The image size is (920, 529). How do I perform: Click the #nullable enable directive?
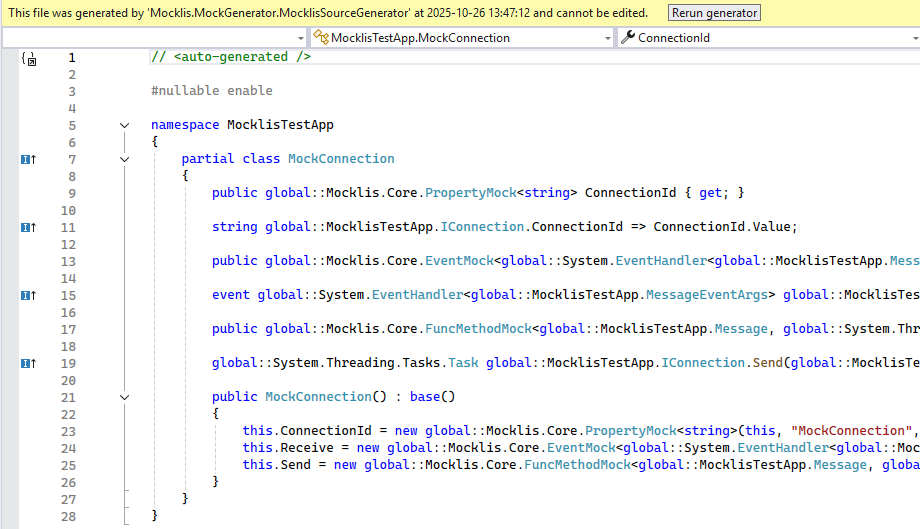pos(211,90)
